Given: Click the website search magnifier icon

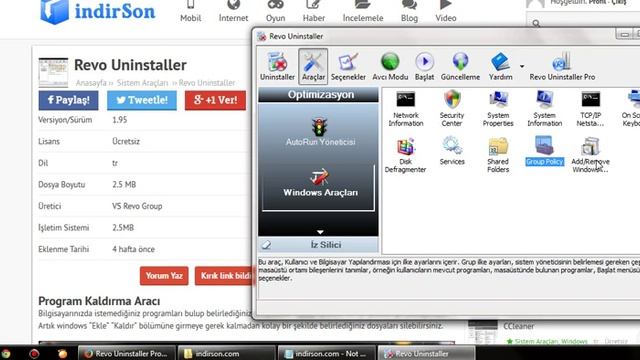Looking at the screenshot, I should [536, 24].
